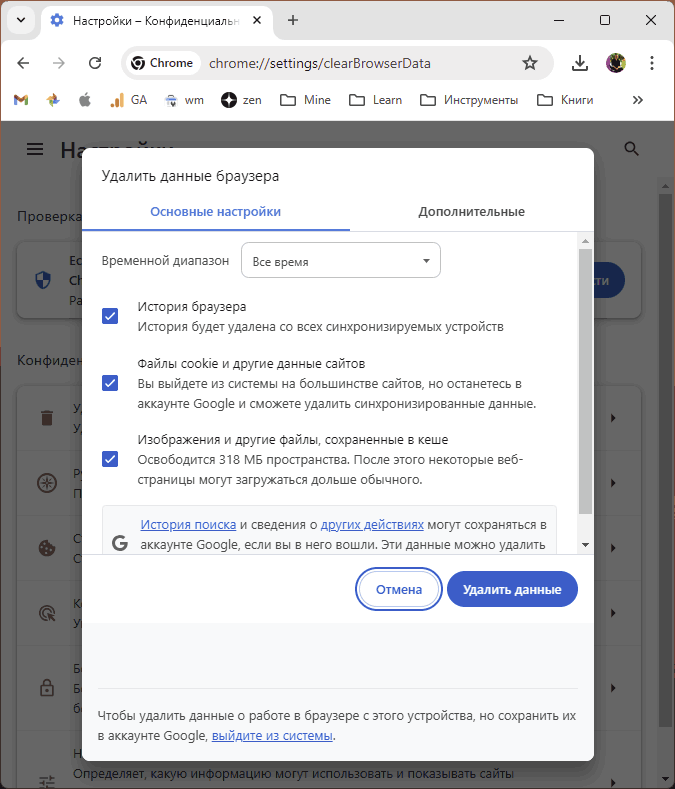Click the dialog scrollbar down arrow
The image size is (675, 789).
[x=585, y=545]
